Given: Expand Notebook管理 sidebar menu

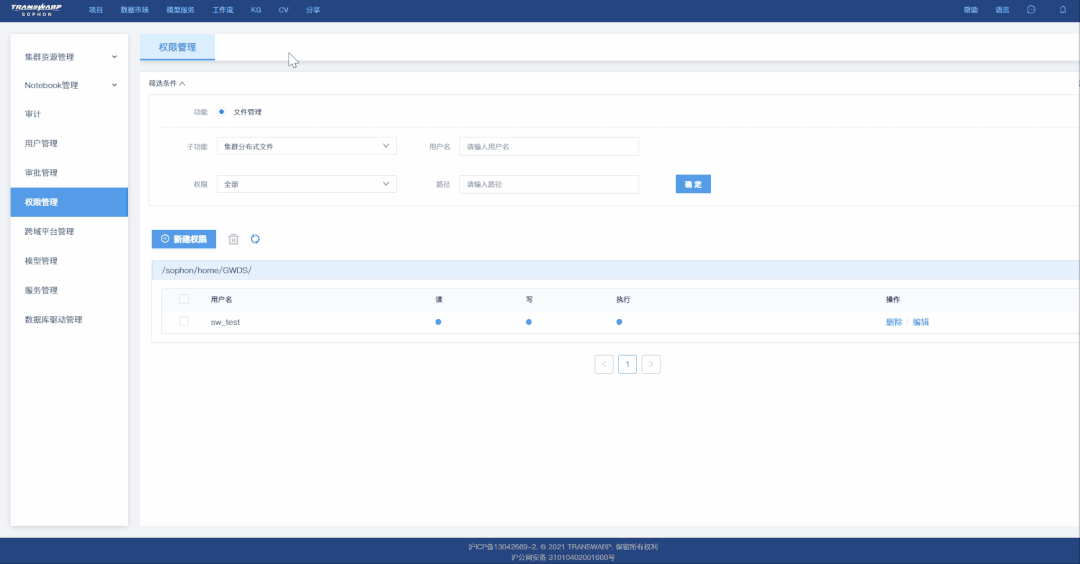Looking at the screenshot, I should pos(70,85).
